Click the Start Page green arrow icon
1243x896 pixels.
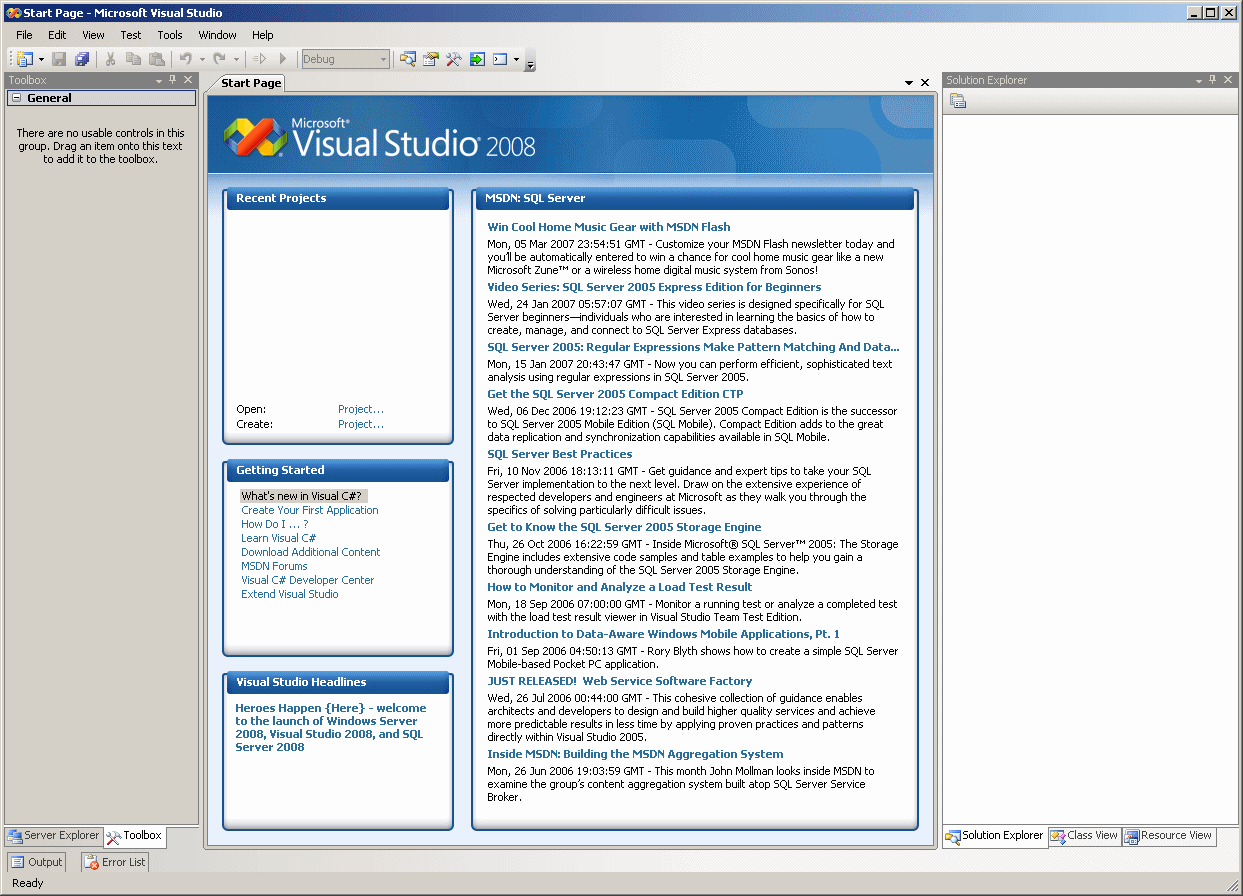(477, 59)
